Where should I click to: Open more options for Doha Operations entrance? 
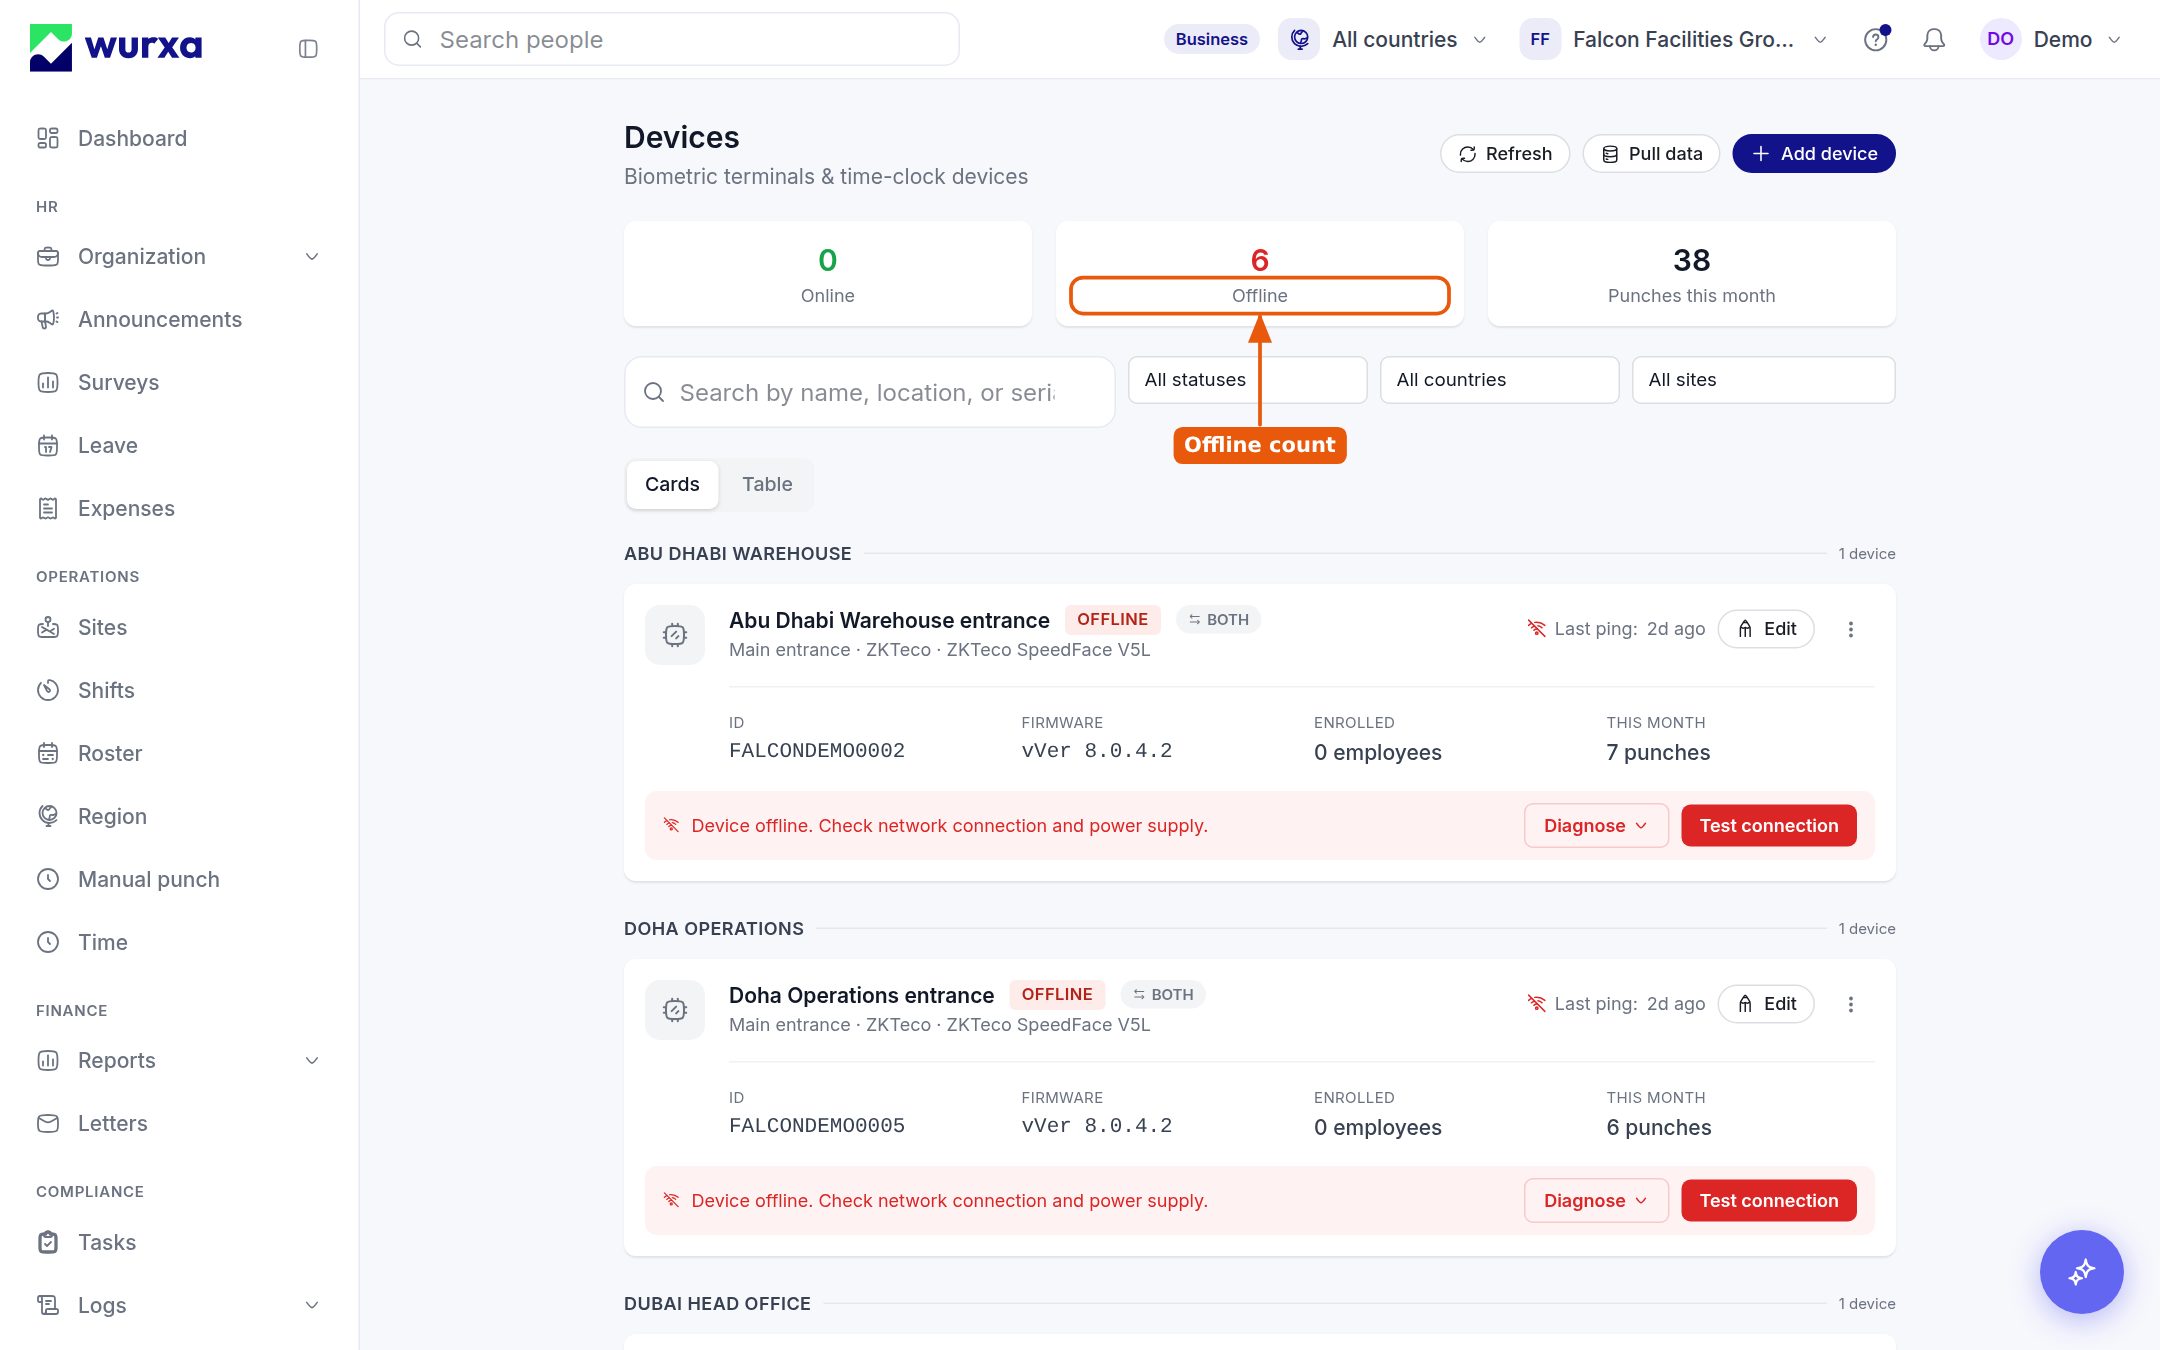[x=1851, y=1004]
